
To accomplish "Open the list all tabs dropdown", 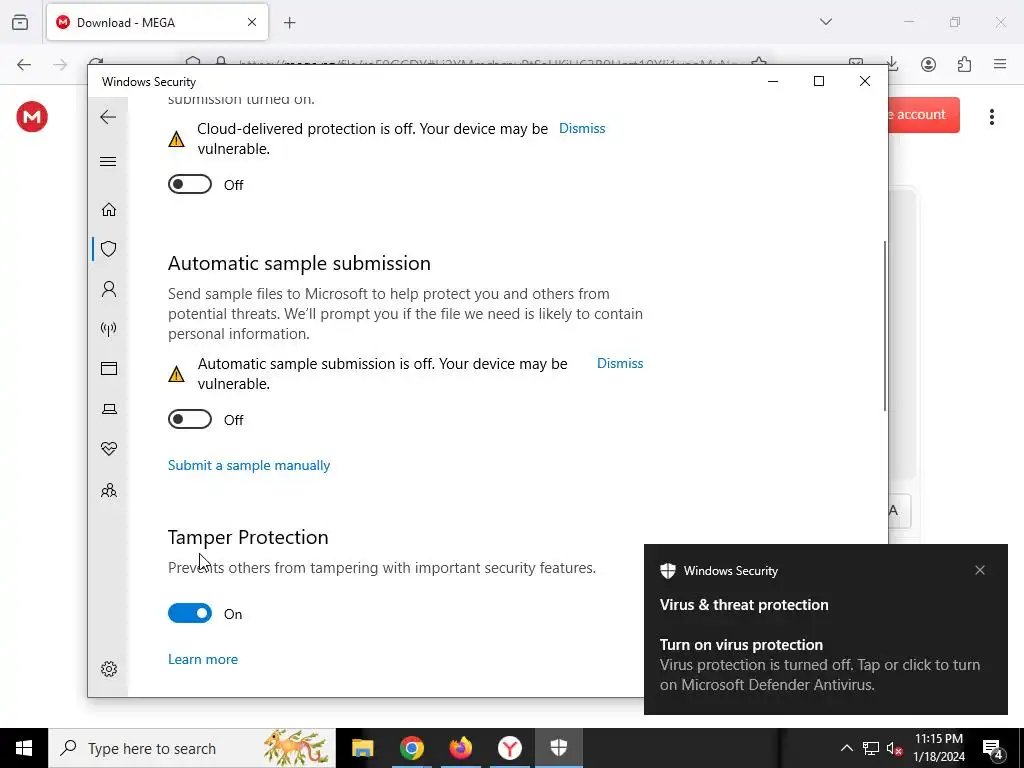I will [825, 22].
